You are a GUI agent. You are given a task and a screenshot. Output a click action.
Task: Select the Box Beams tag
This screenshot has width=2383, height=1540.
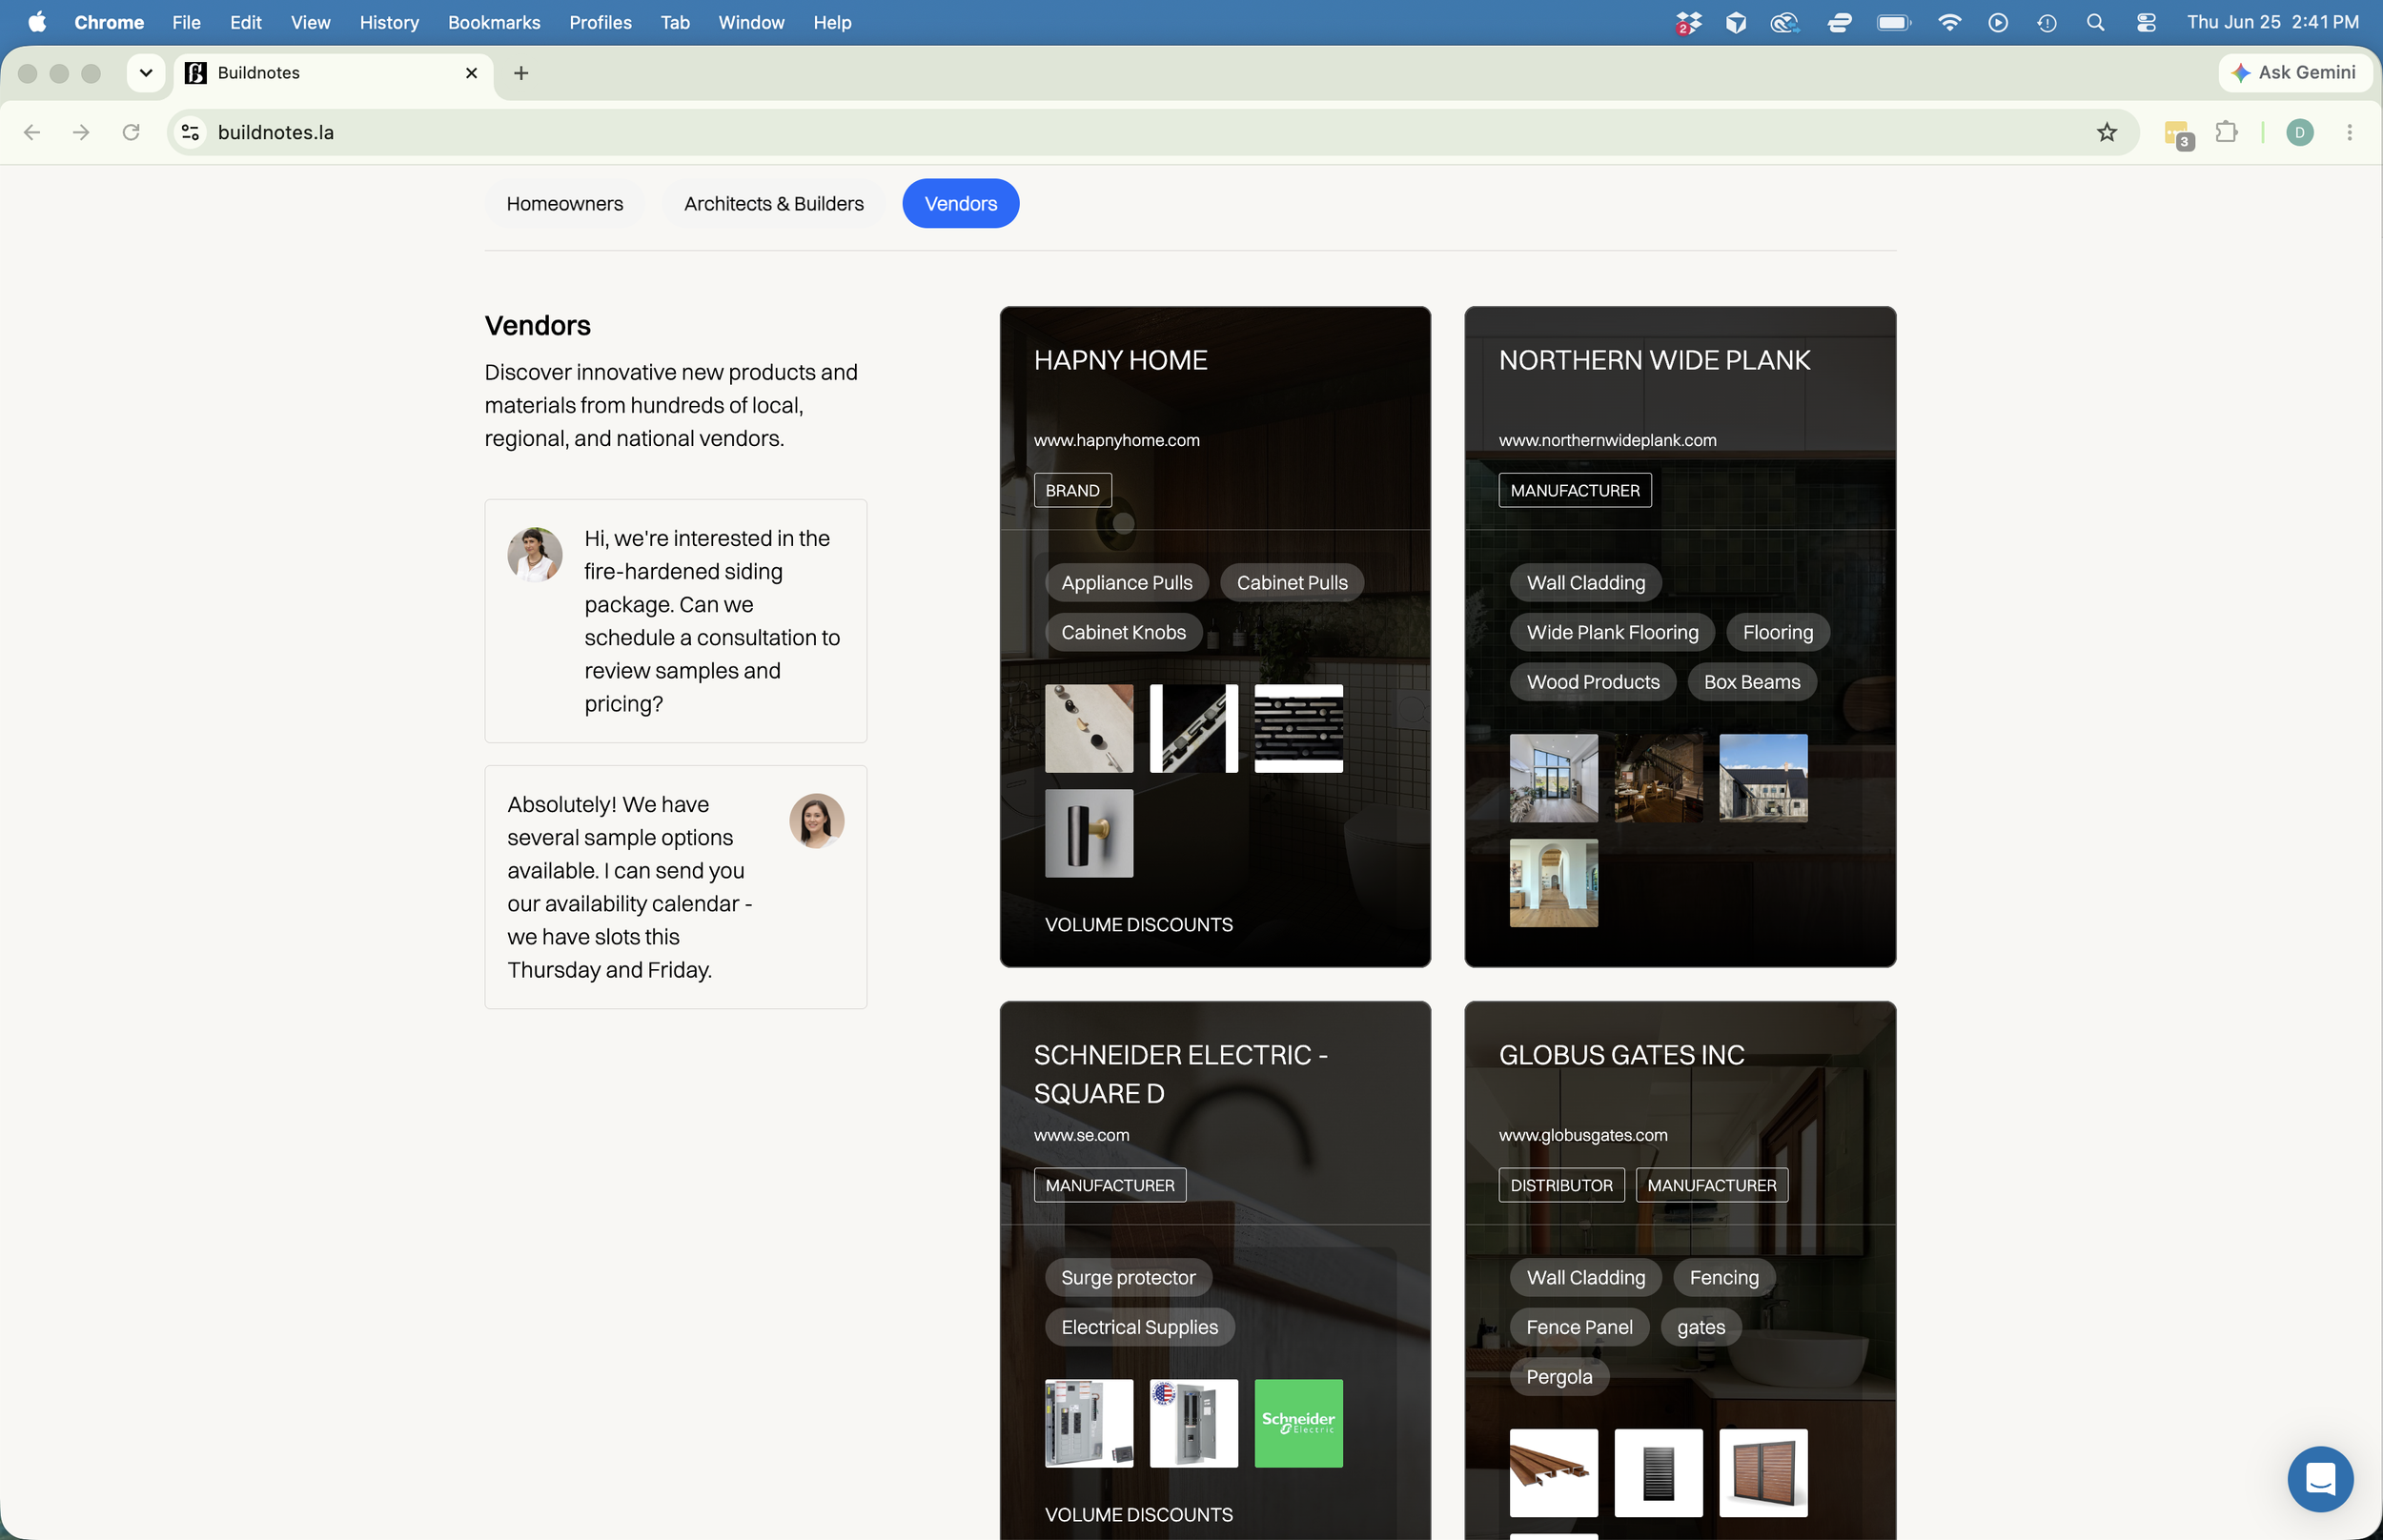[x=1751, y=682]
